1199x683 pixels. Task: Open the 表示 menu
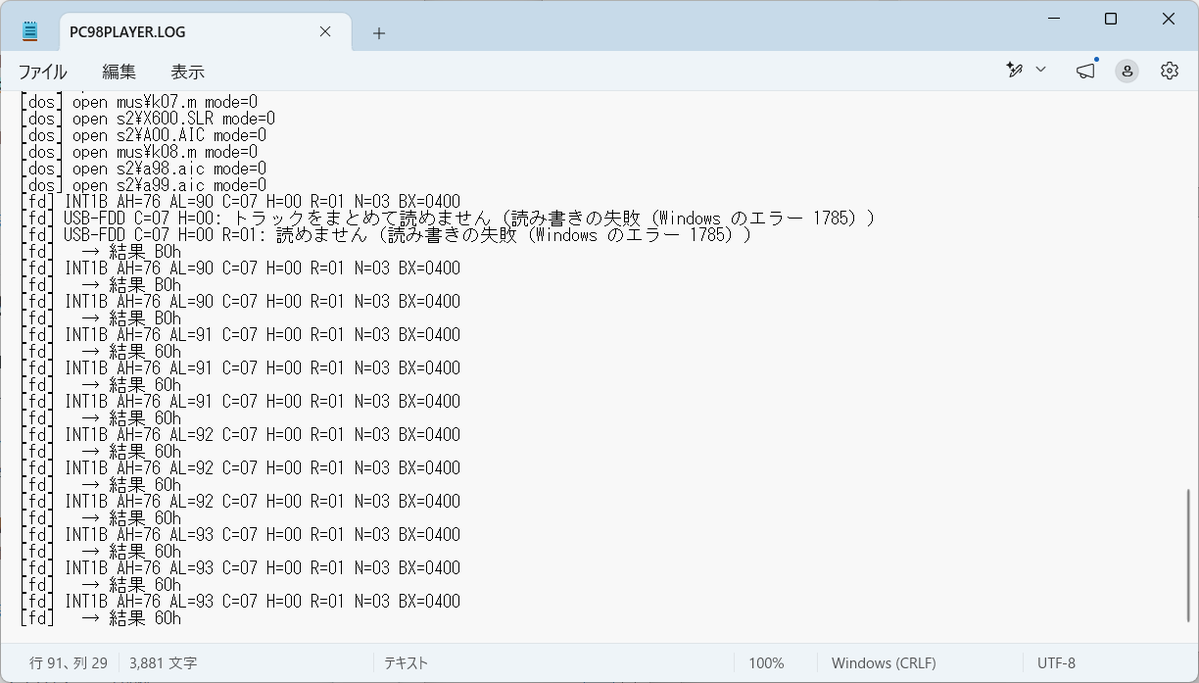(x=187, y=72)
